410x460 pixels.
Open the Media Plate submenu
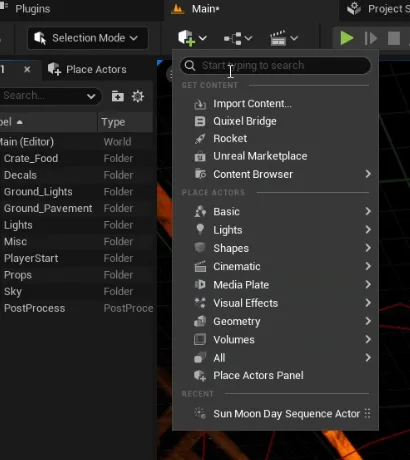coord(275,285)
